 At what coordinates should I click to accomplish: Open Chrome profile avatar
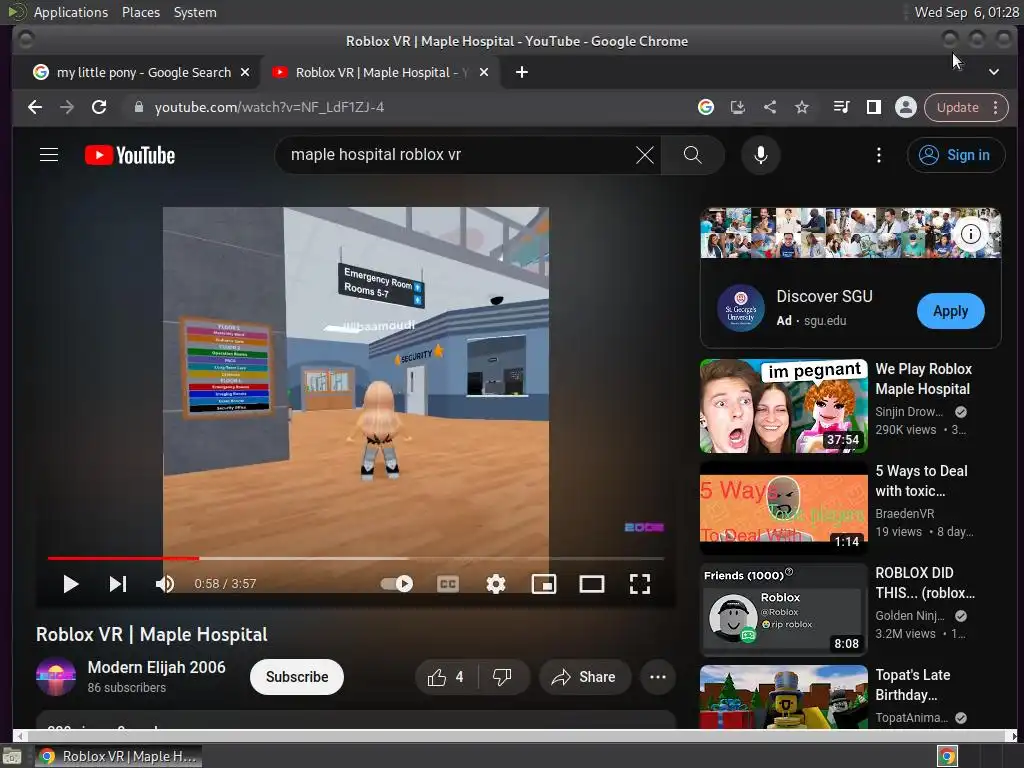pos(906,107)
